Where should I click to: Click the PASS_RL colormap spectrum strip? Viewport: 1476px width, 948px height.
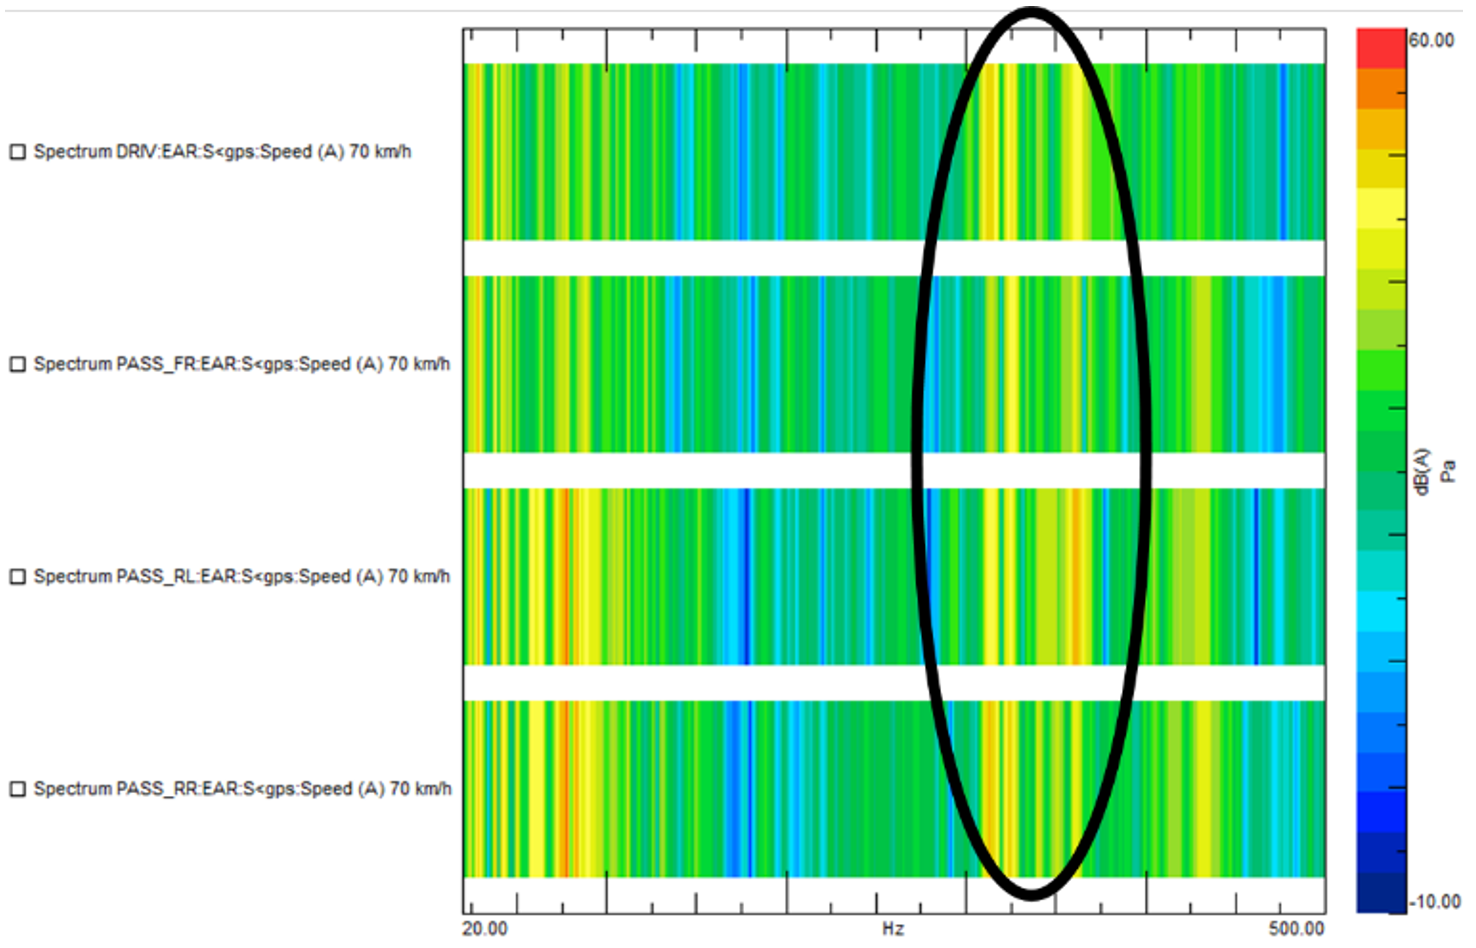point(700,576)
